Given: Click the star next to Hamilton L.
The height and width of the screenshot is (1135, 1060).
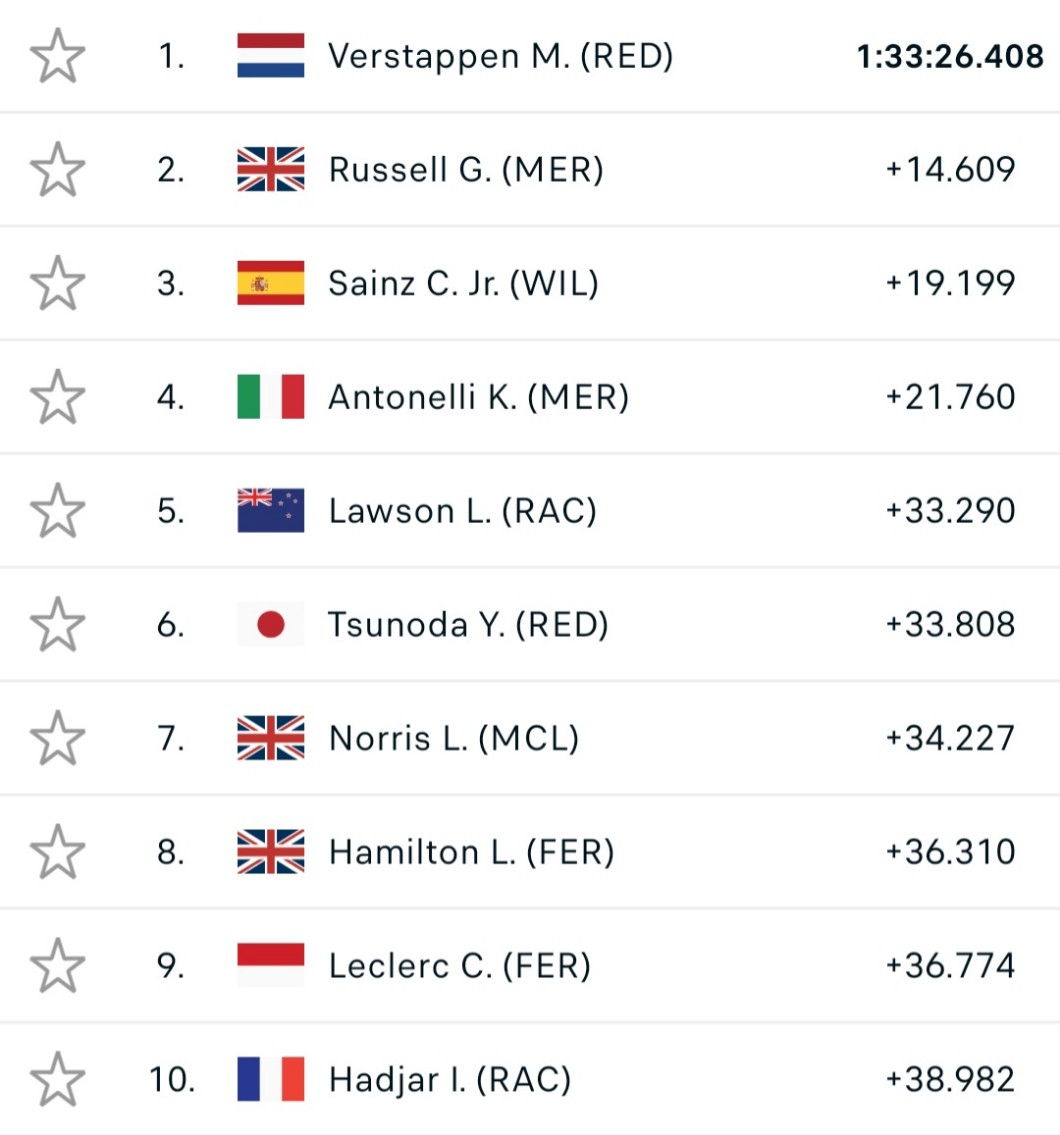Looking at the screenshot, I should 57,852.
